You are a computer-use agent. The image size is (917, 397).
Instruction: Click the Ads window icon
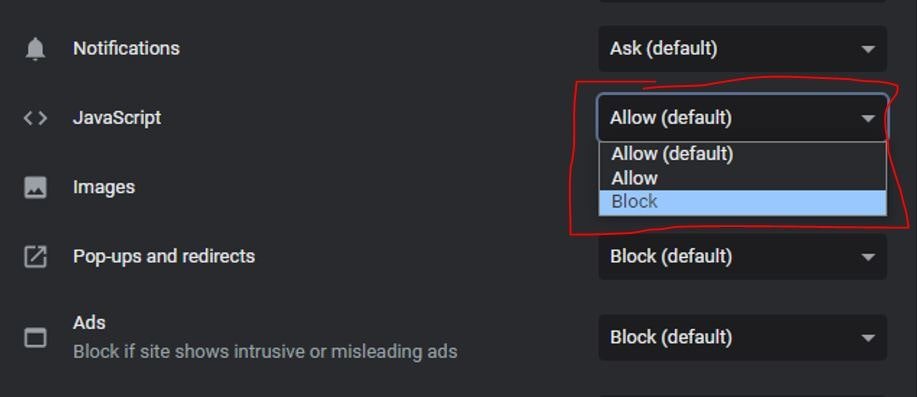(35, 337)
